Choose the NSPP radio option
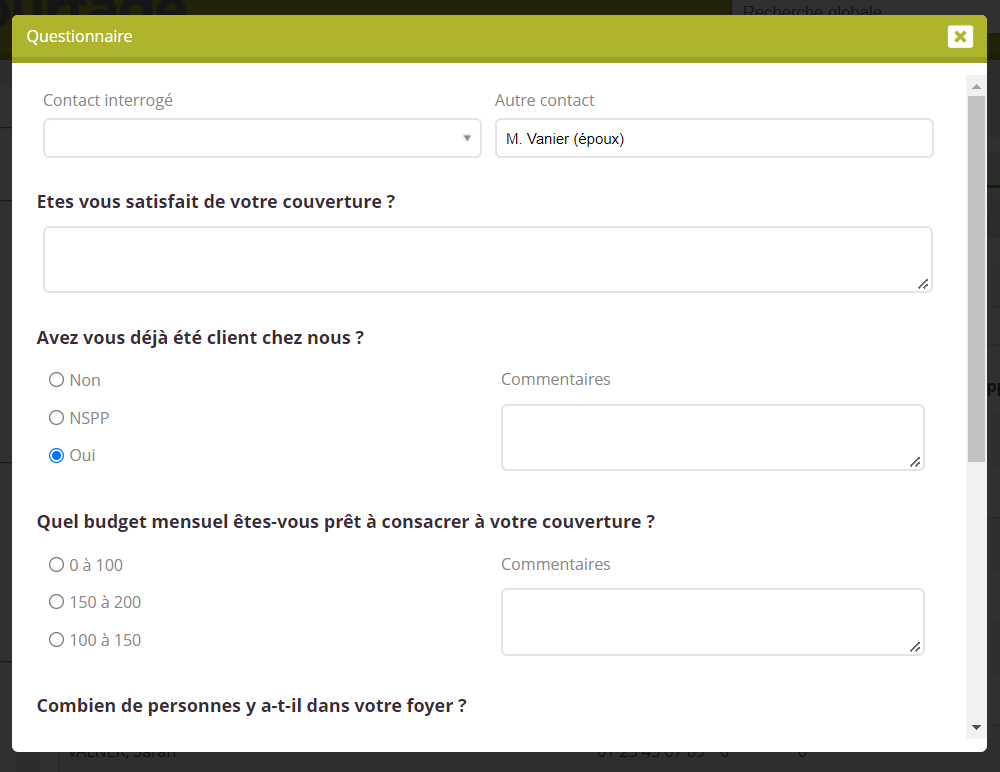Screen dimensions: 1000x772 [57, 418]
